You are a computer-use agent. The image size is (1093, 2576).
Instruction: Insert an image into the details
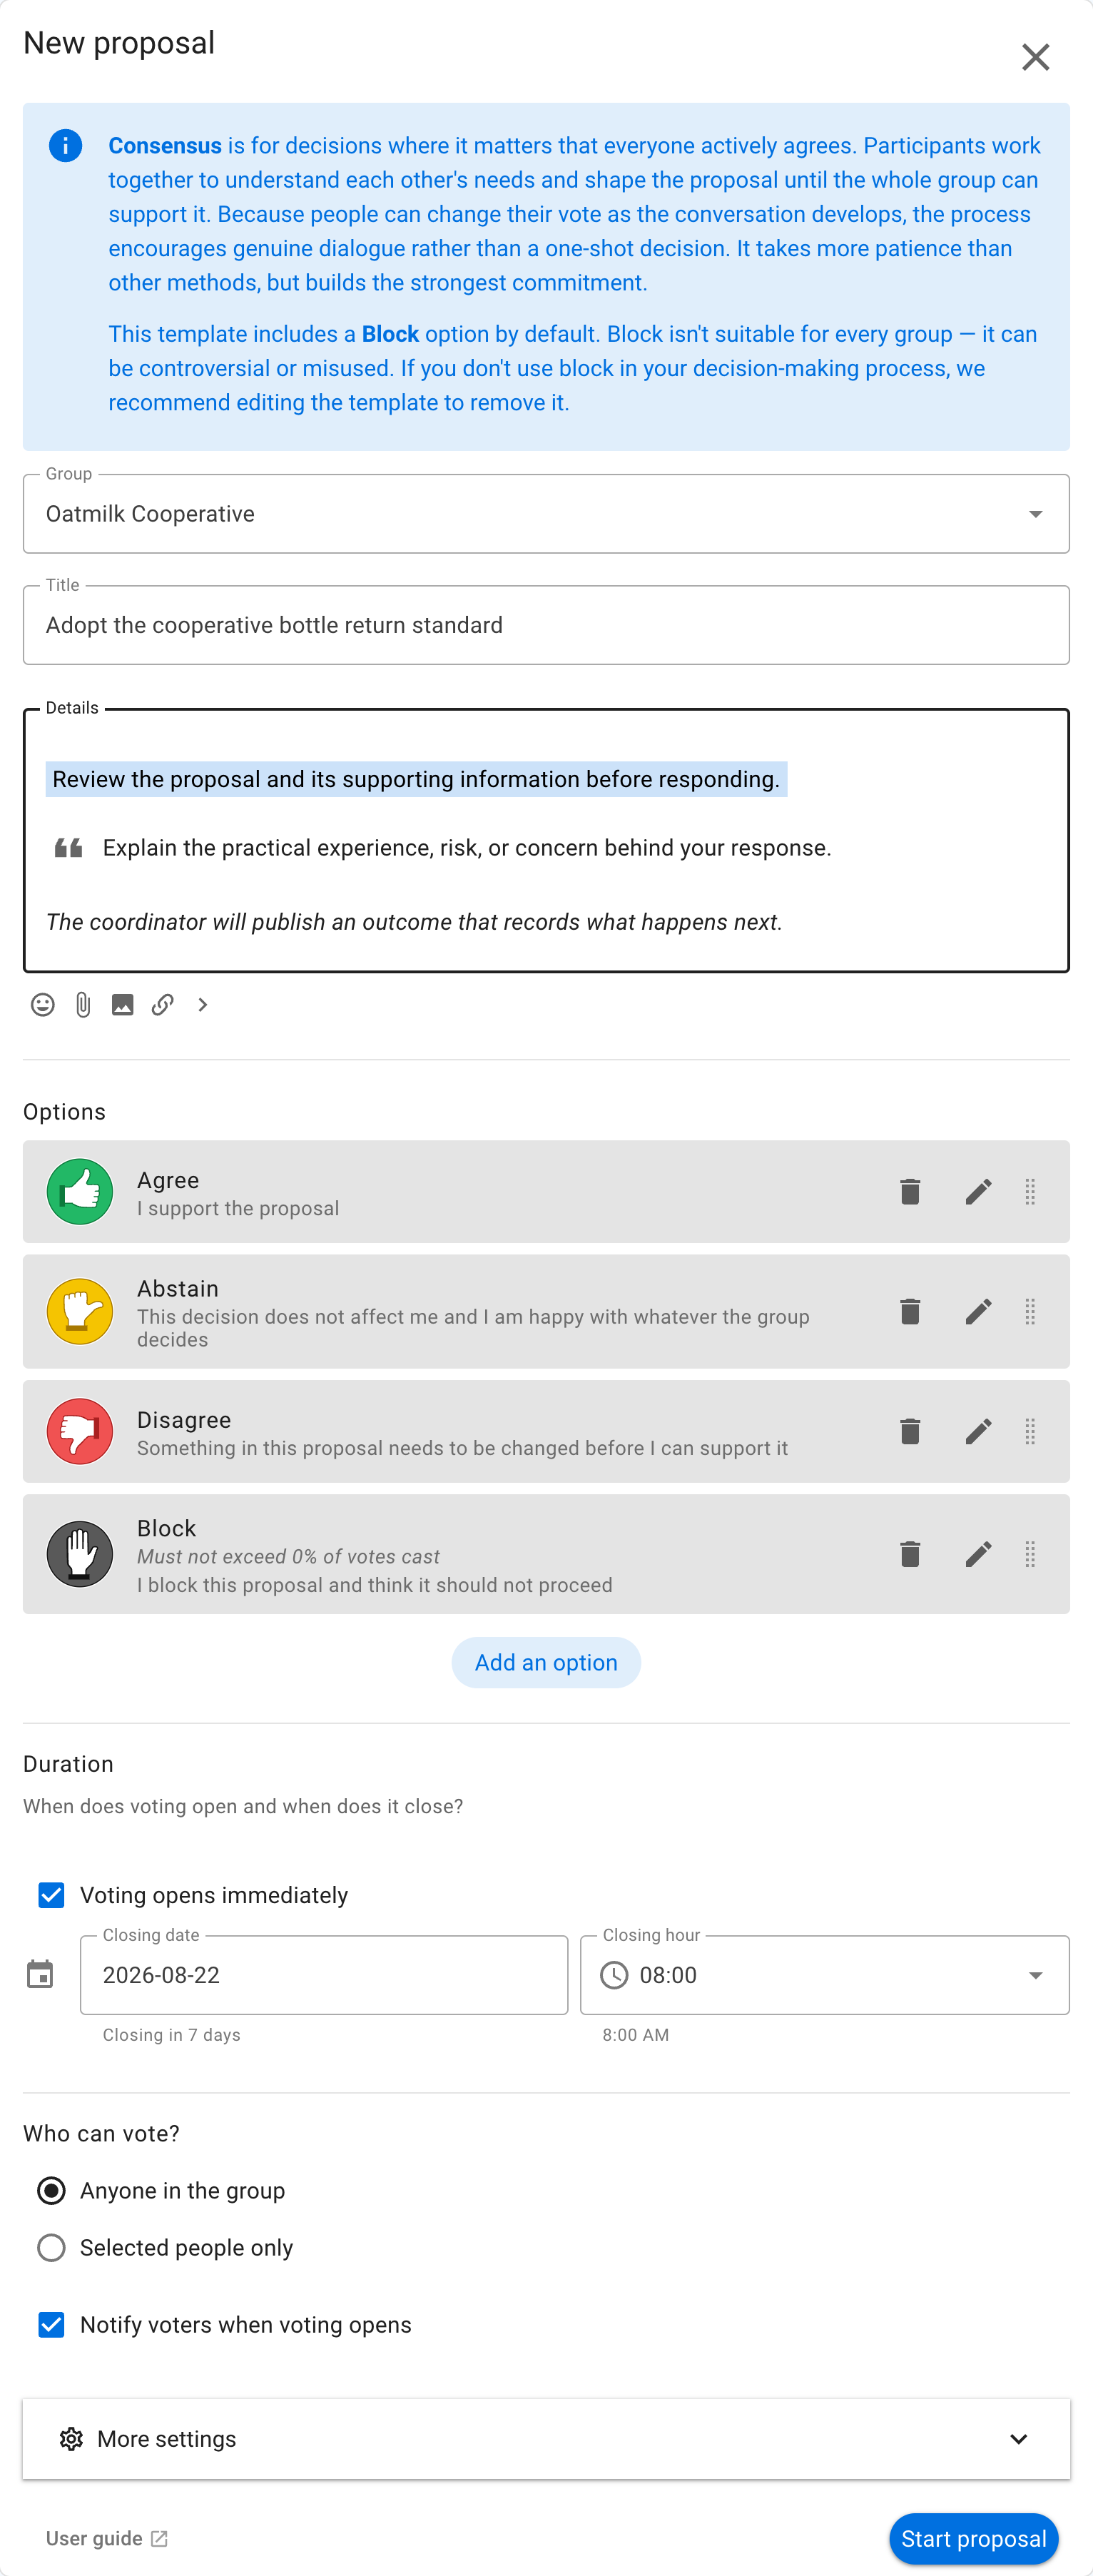(123, 1004)
